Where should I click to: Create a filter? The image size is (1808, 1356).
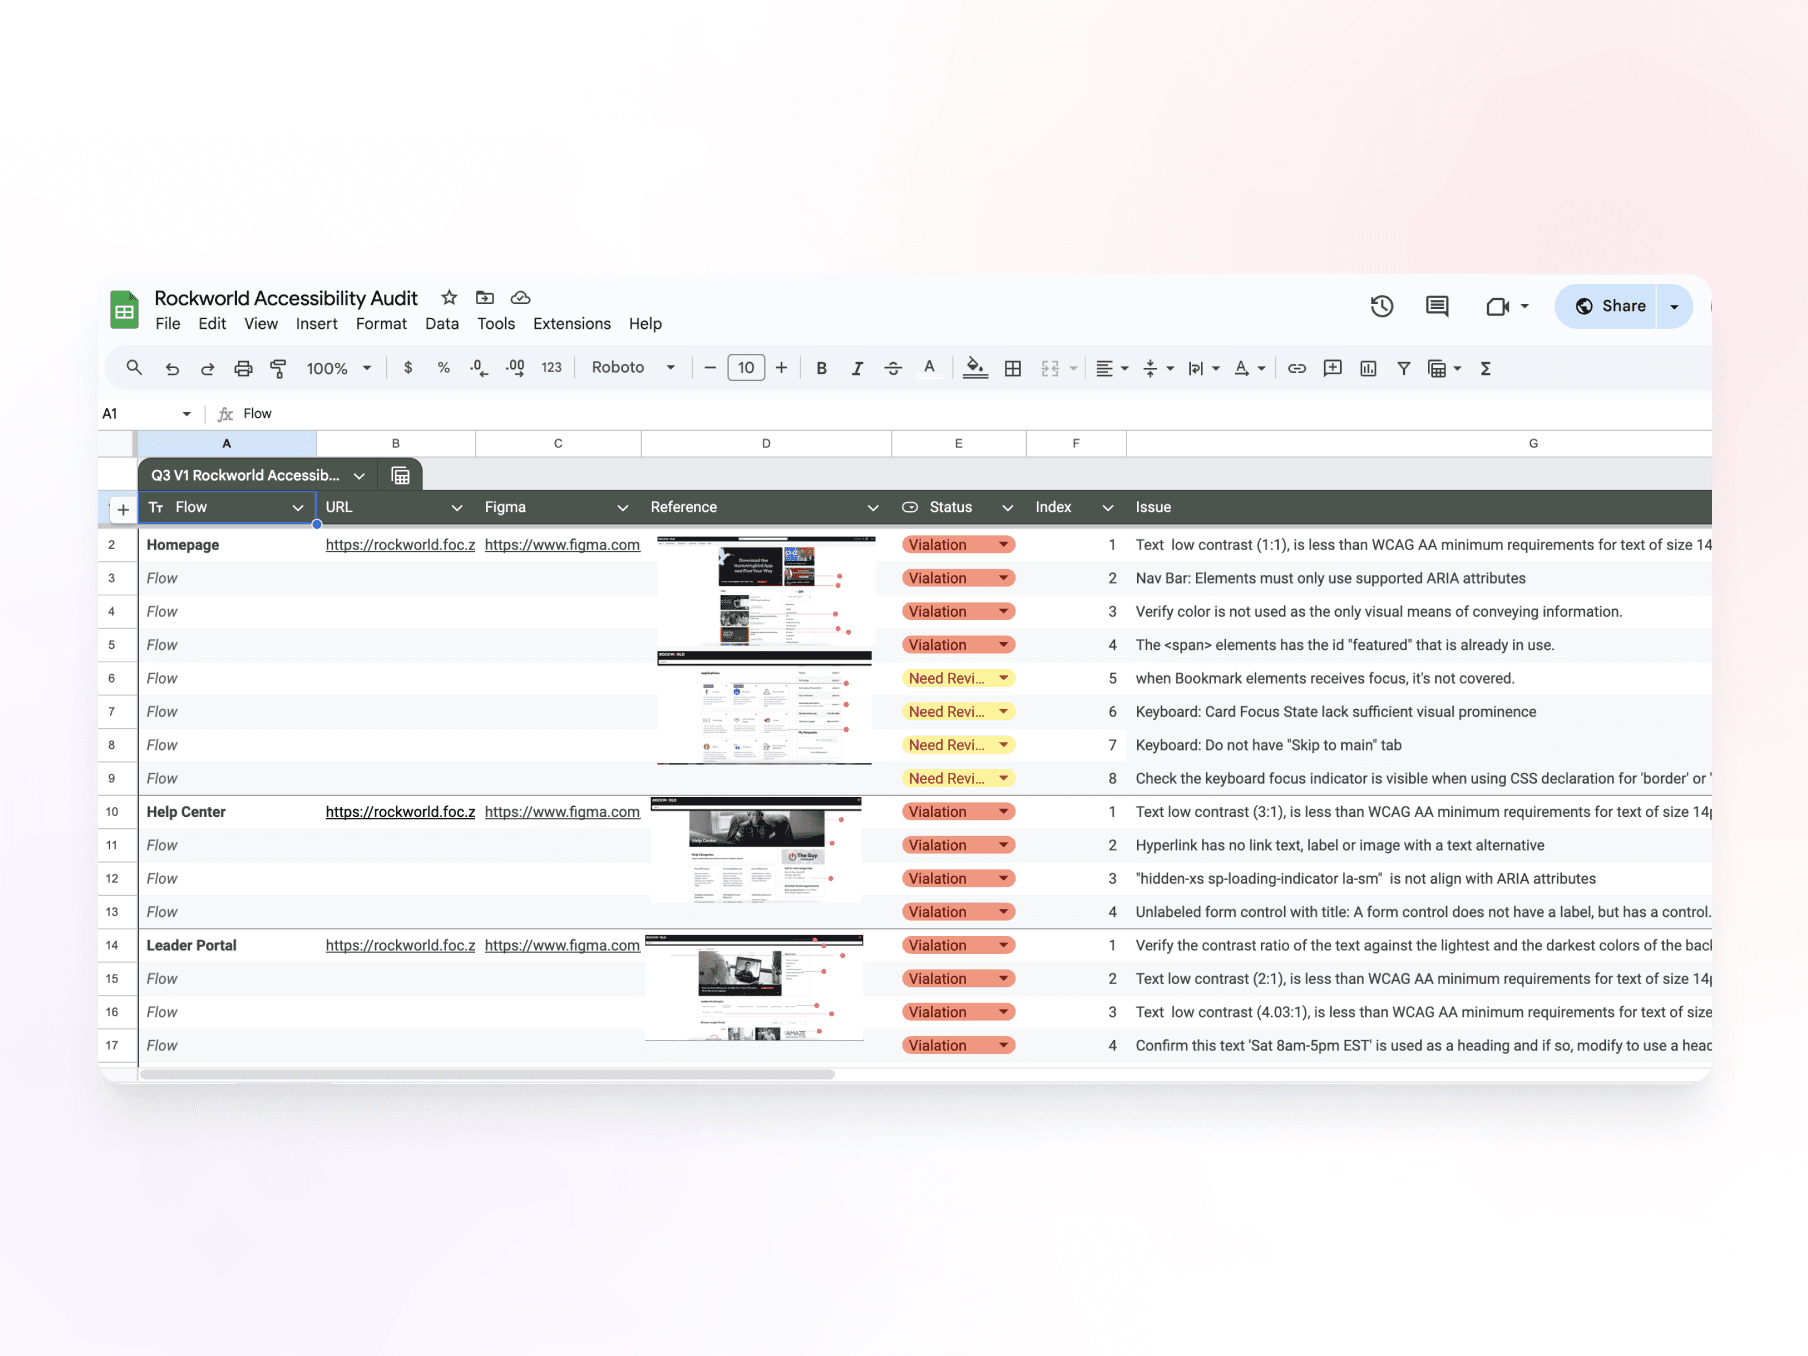click(1404, 368)
